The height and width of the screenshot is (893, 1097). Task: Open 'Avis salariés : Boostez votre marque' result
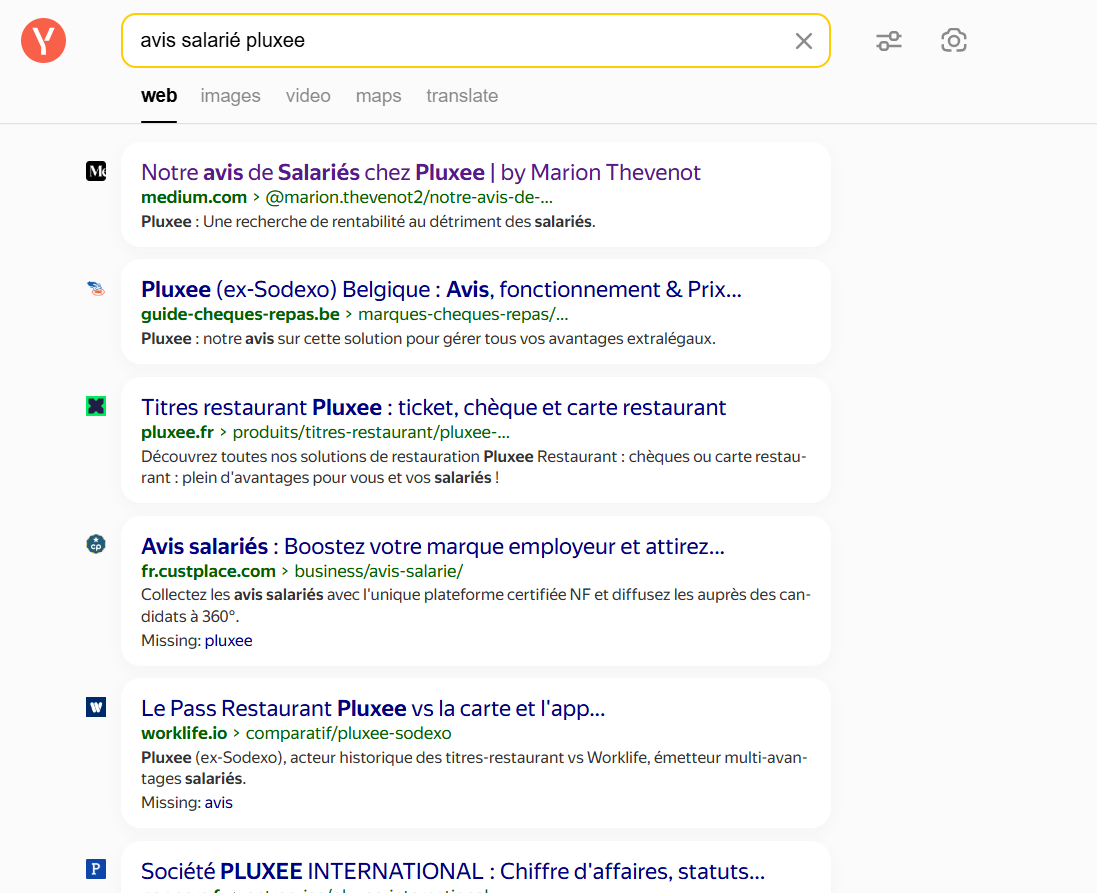pos(433,546)
